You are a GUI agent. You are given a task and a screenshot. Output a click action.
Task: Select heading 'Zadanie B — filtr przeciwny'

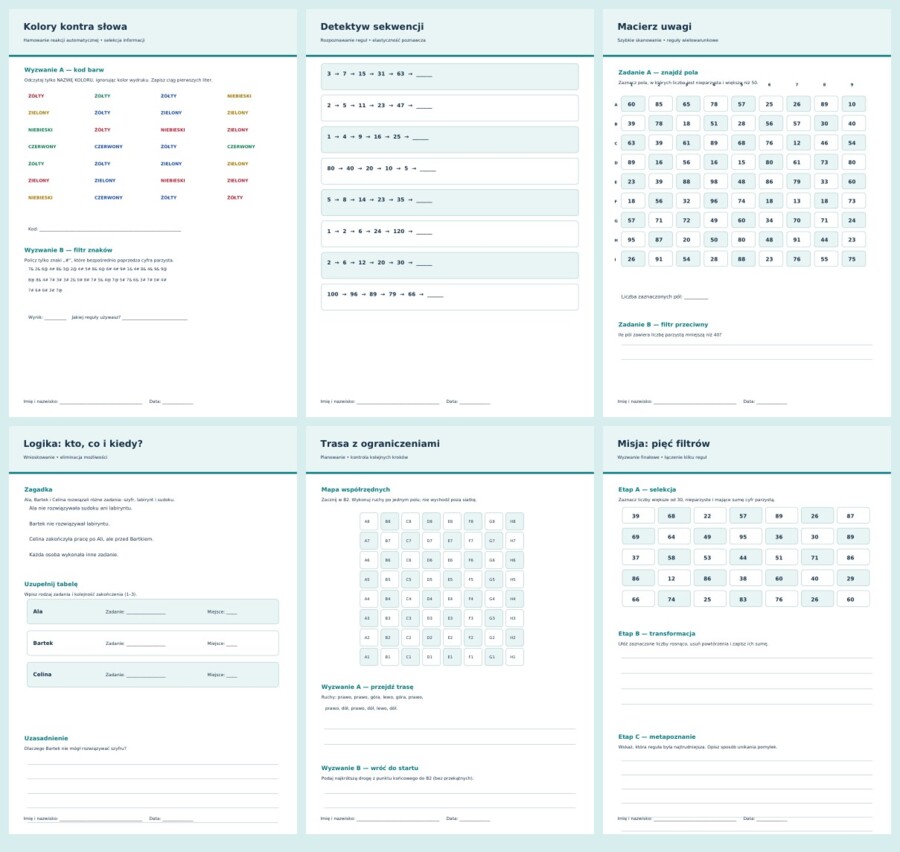(x=663, y=325)
